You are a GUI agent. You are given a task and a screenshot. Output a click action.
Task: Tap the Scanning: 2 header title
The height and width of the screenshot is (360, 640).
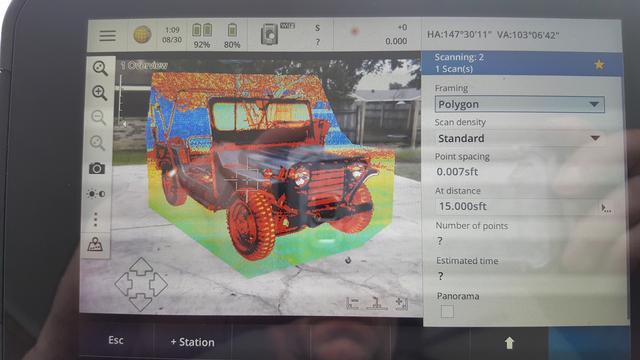point(459,57)
